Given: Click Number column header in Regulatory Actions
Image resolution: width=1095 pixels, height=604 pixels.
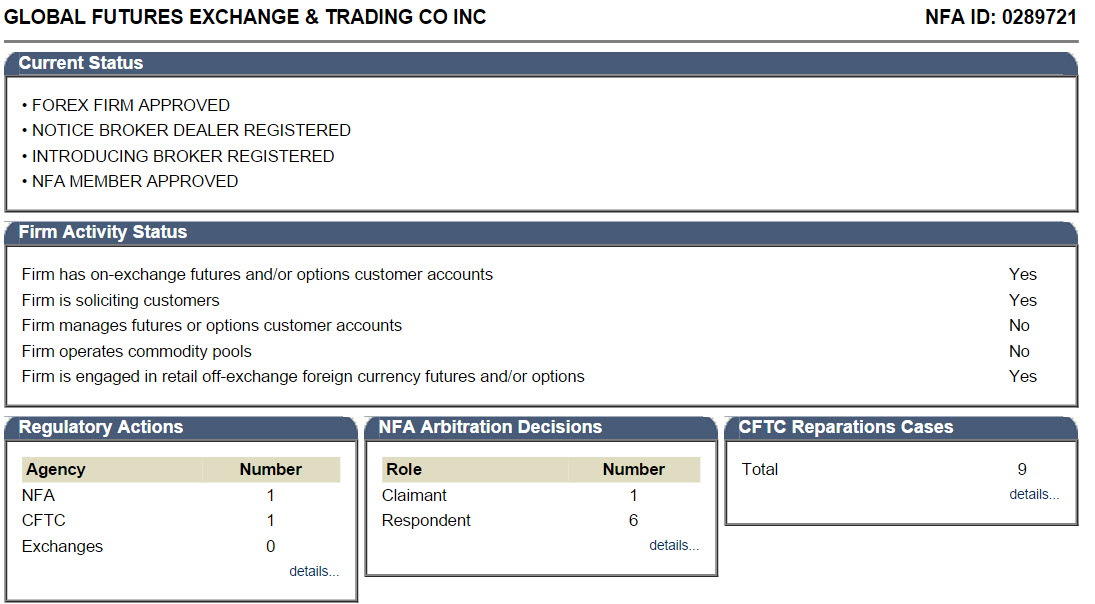Looking at the screenshot, I should tap(270, 469).
